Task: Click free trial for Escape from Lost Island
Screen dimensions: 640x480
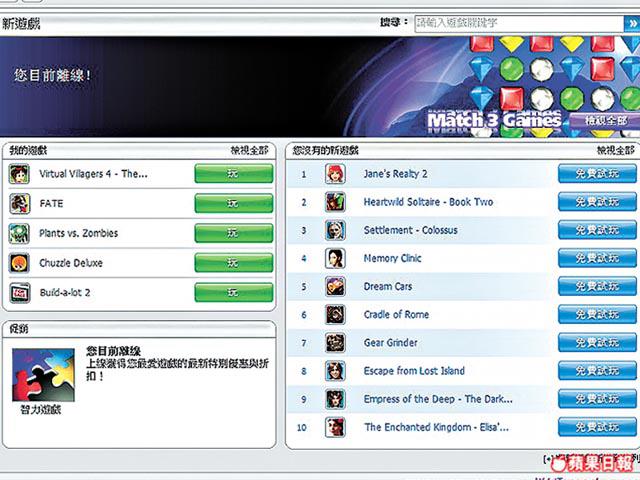Action: [x=597, y=371]
